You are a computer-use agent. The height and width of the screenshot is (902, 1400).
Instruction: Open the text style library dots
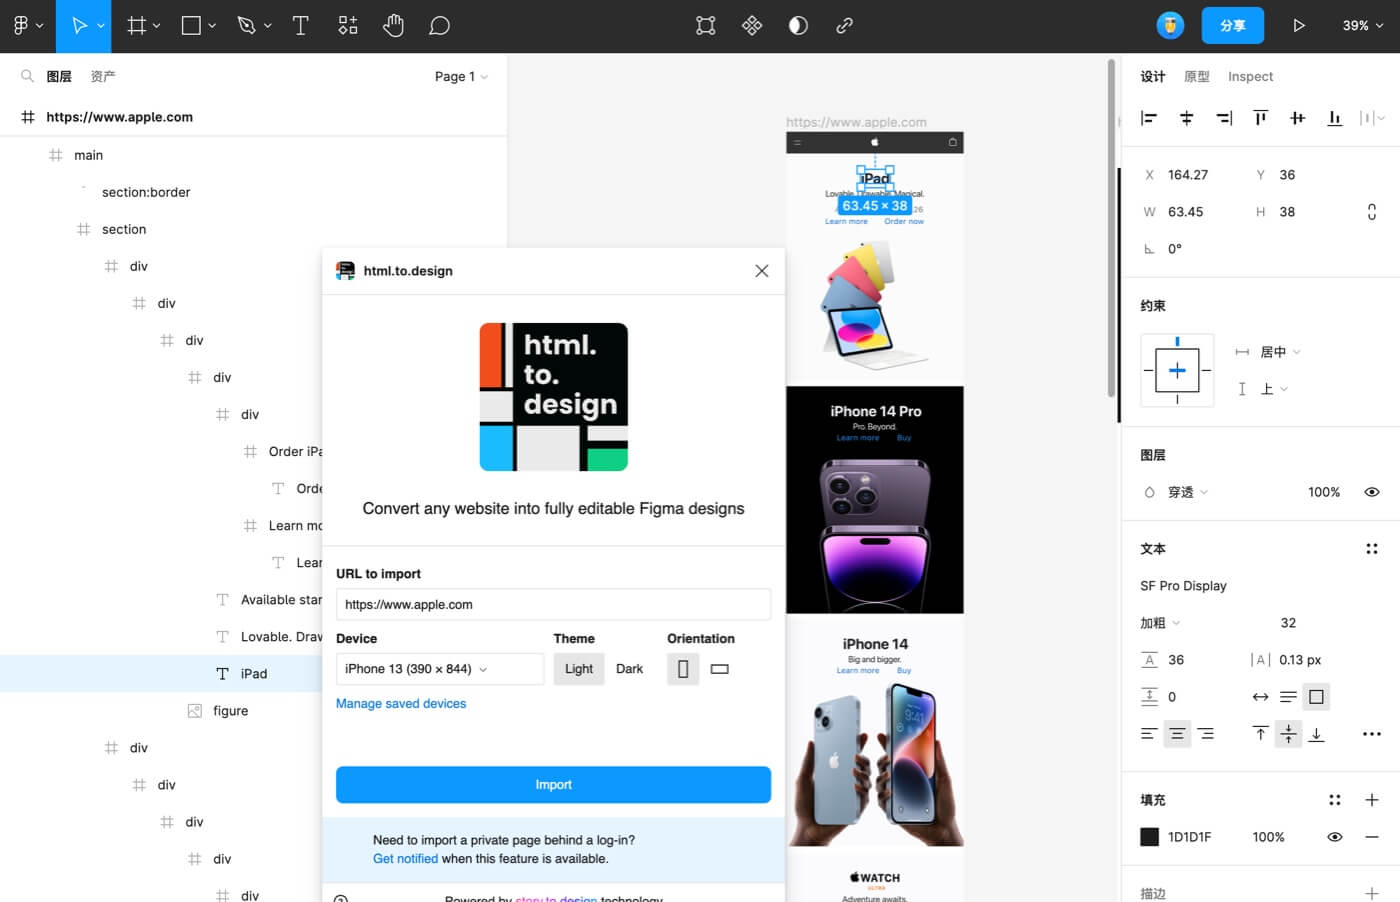click(1372, 549)
